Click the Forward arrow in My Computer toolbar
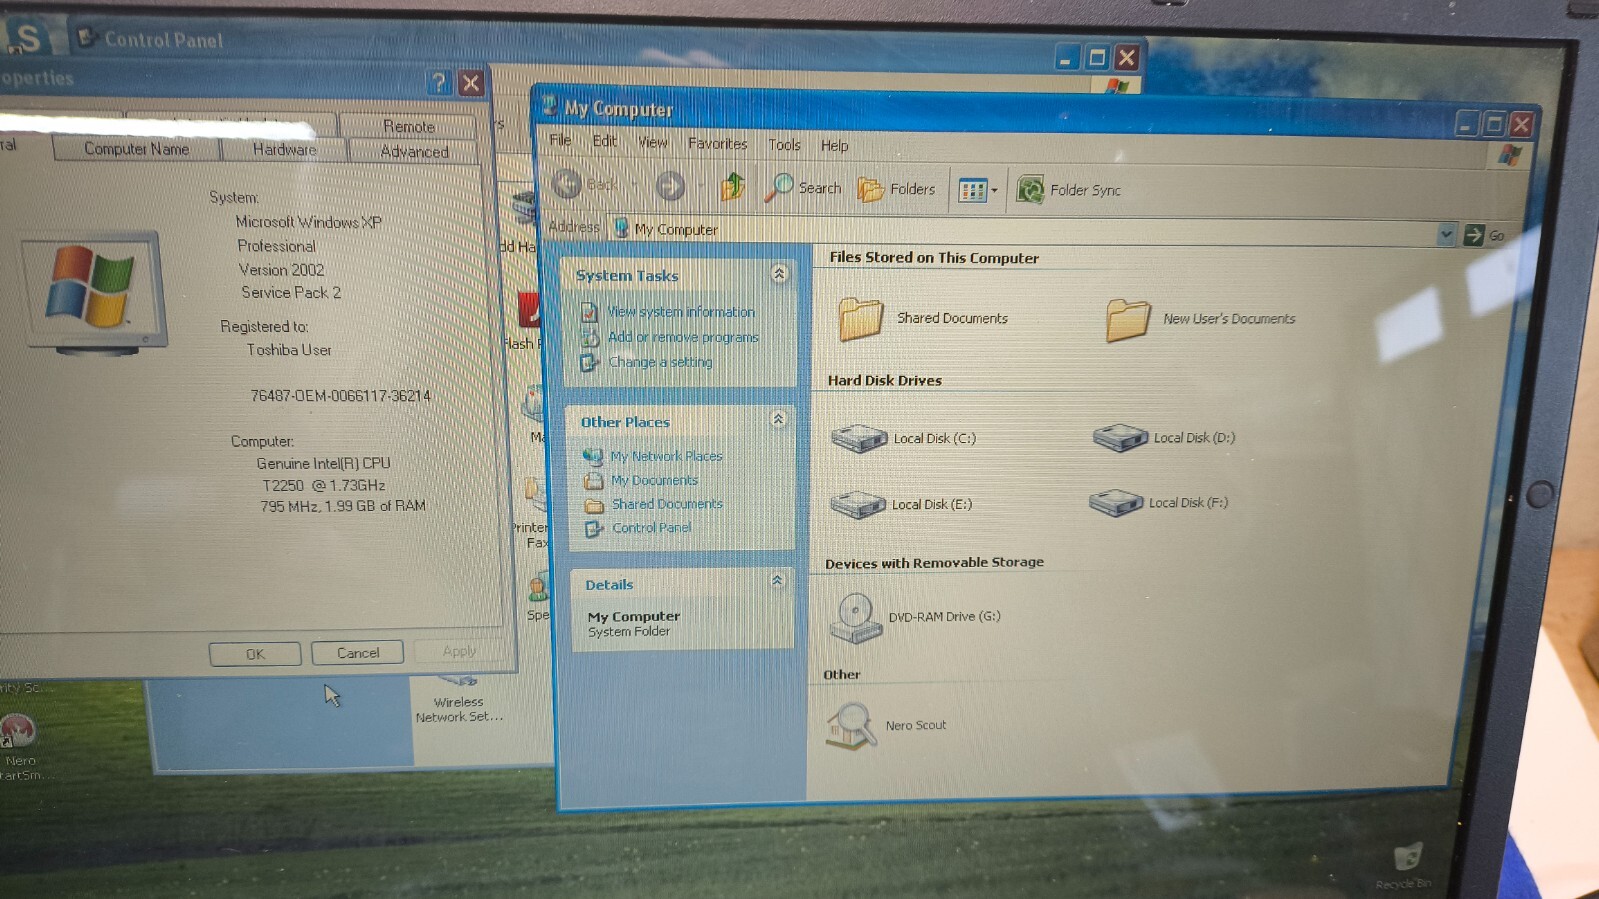1599x899 pixels. (670, 186)
